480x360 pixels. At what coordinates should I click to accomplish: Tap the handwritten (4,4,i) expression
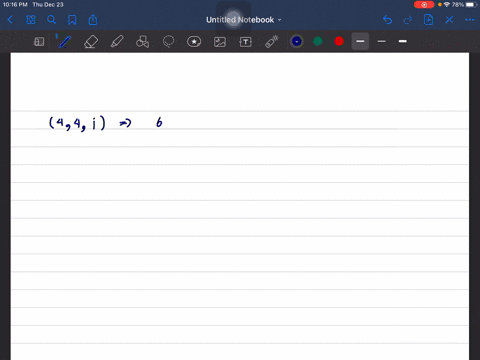point(77,123)
